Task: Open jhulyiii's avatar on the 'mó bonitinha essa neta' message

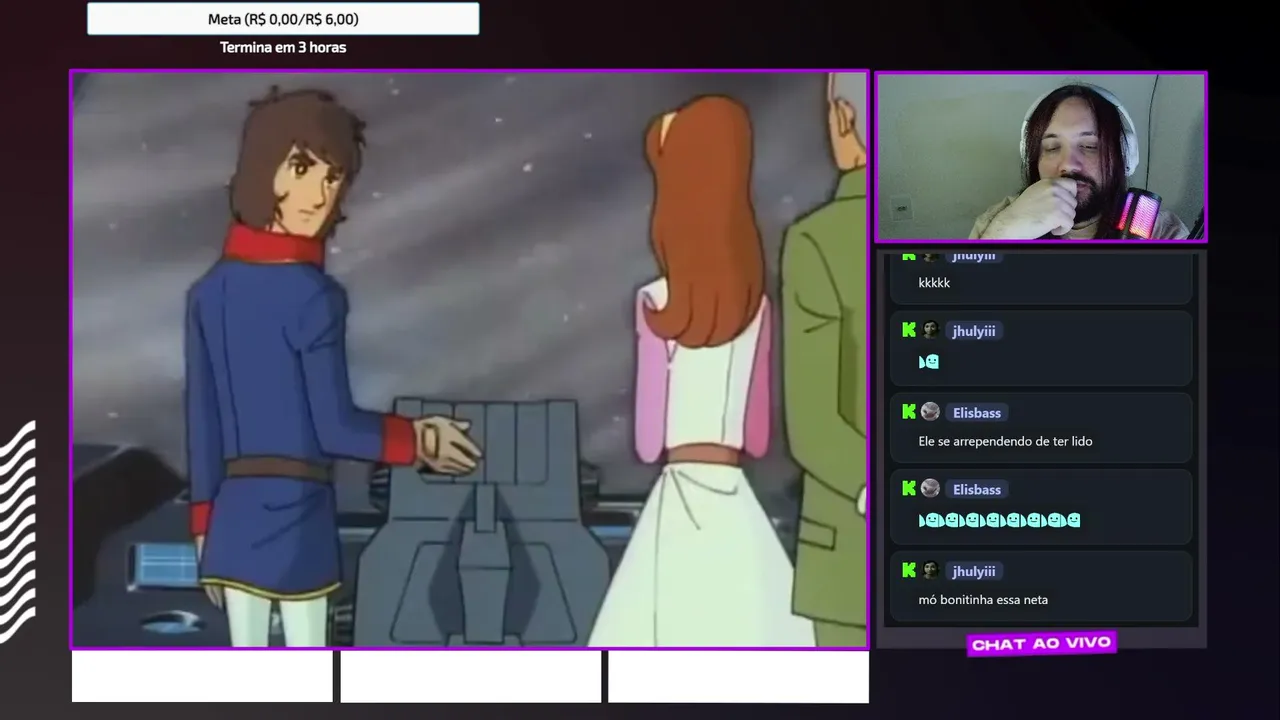Action: [931, 570]
